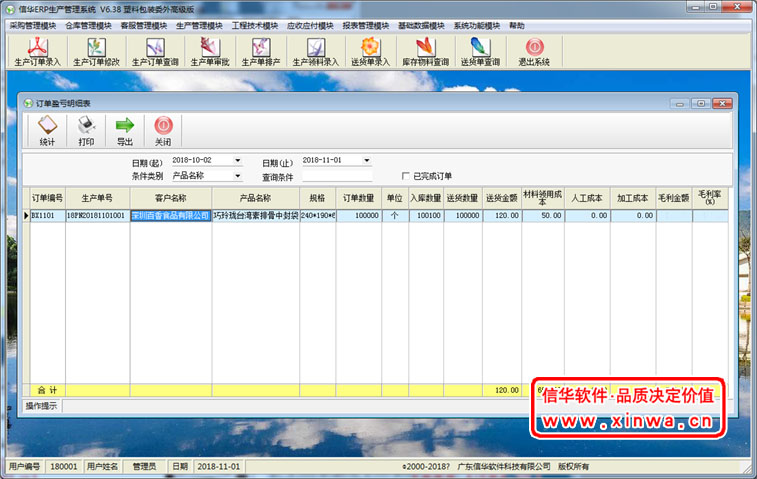Click 退出系统 exit icon

click(x=534, y=52)
